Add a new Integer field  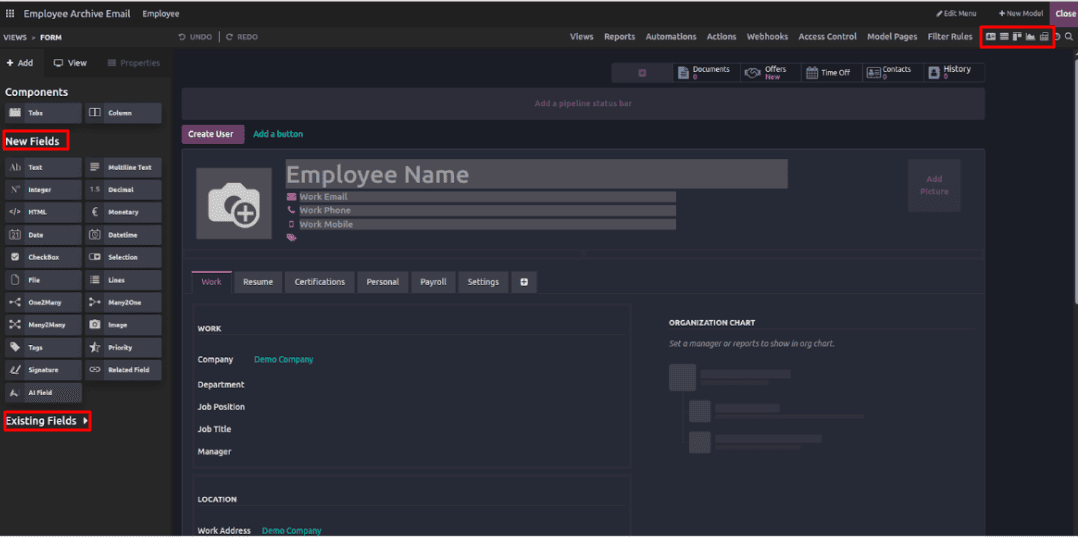[x=43, y=190]
